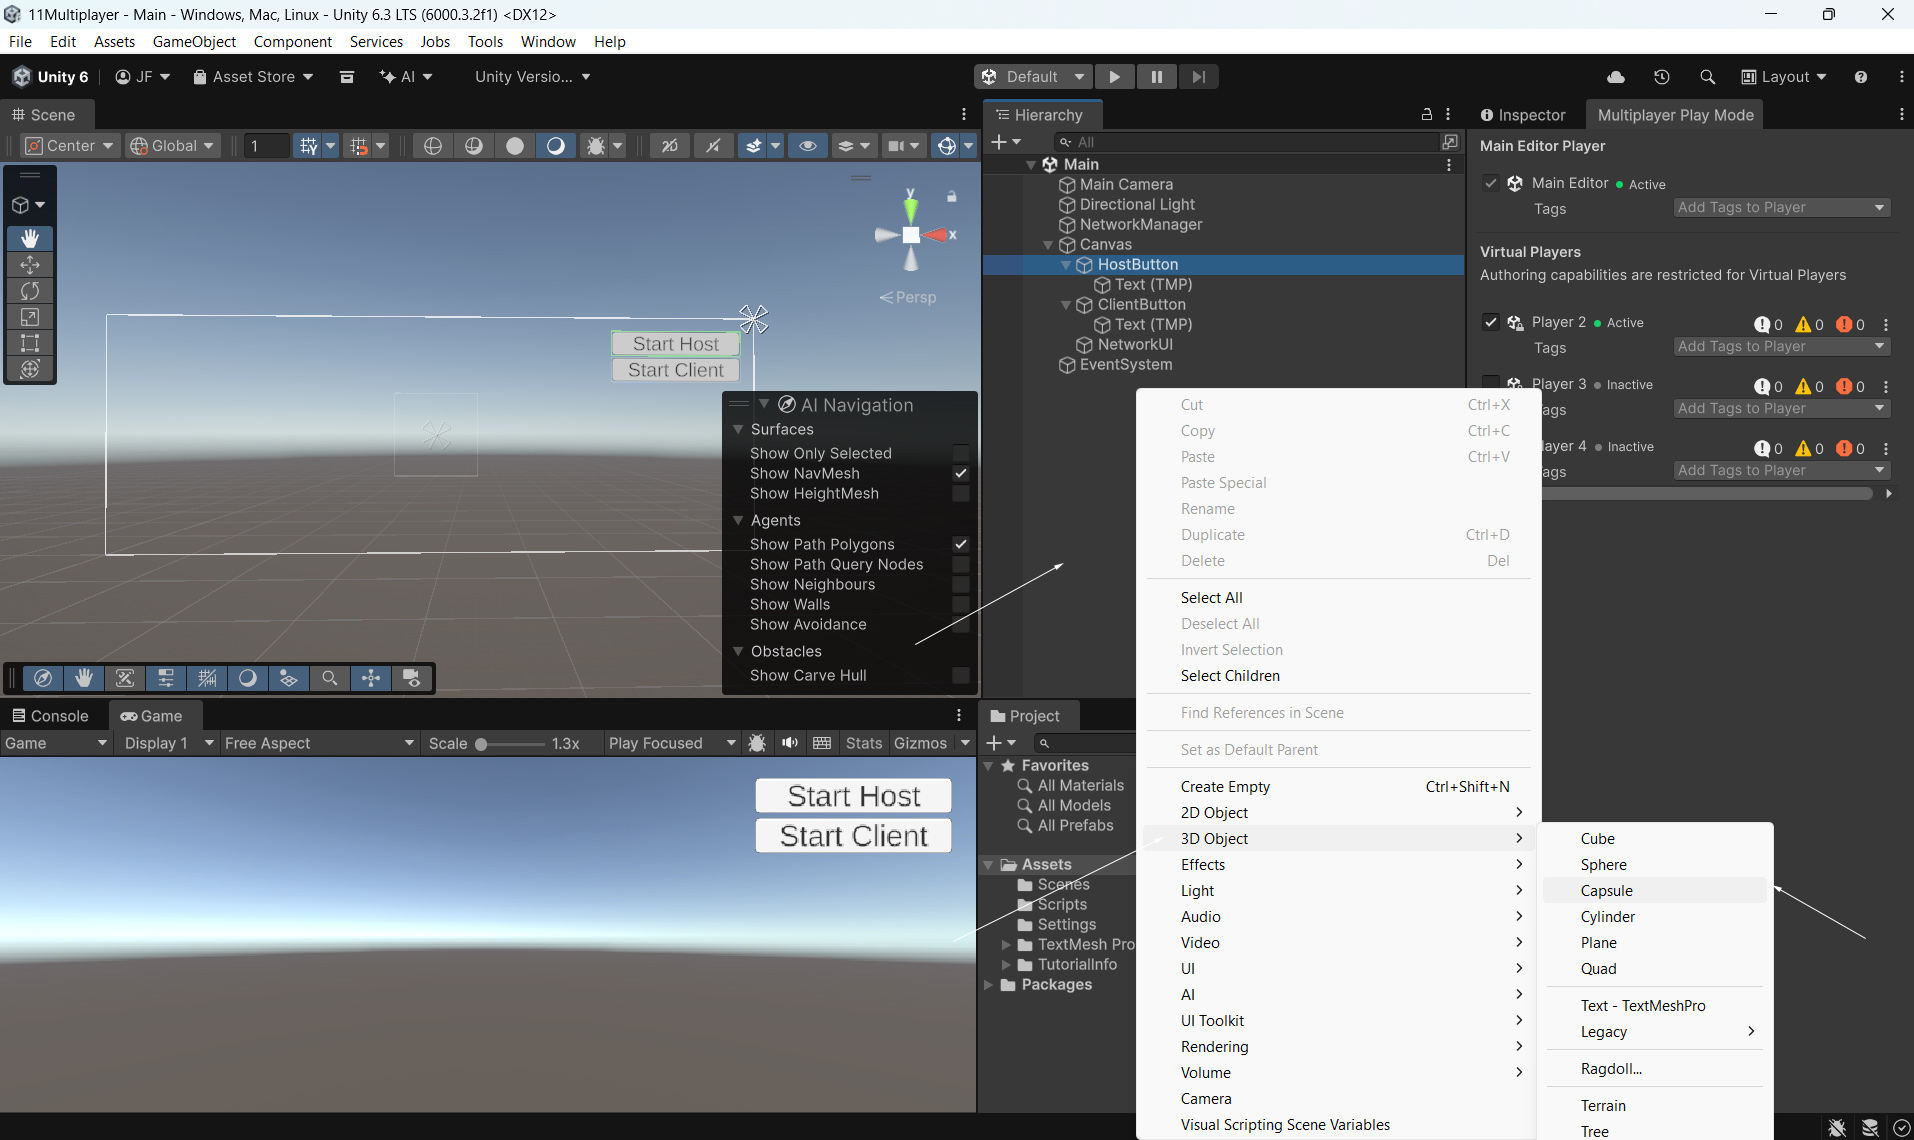Open Unity Cloud via the cloud icon
This screenshot has width=1914, height=1140.
pyautogui.click(x=1615, y=77)
